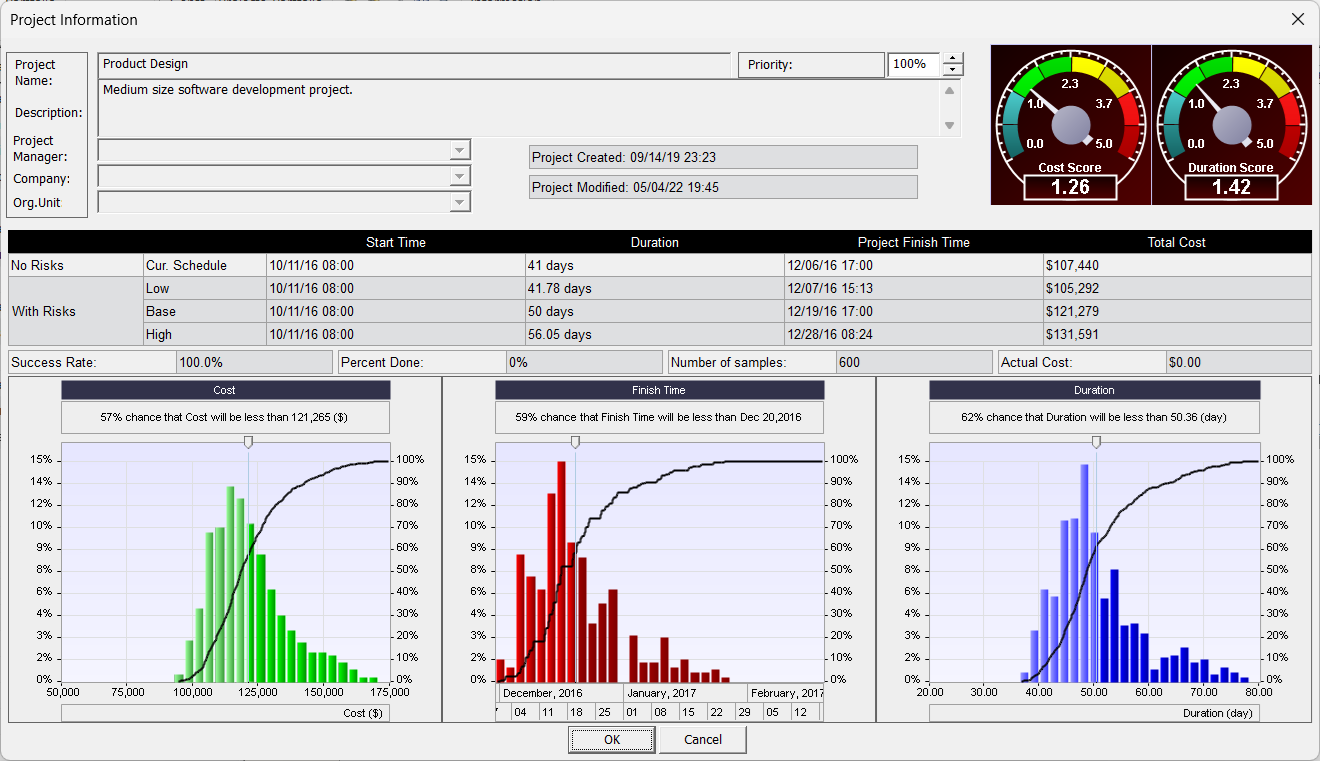Click the Cost histogram chart header
1320x761 pixels.
[x=224, y=390]
